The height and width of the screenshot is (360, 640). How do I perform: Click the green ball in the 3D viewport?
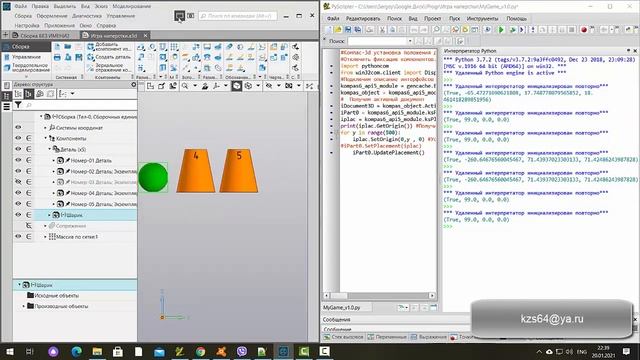[x=153, y=177]
